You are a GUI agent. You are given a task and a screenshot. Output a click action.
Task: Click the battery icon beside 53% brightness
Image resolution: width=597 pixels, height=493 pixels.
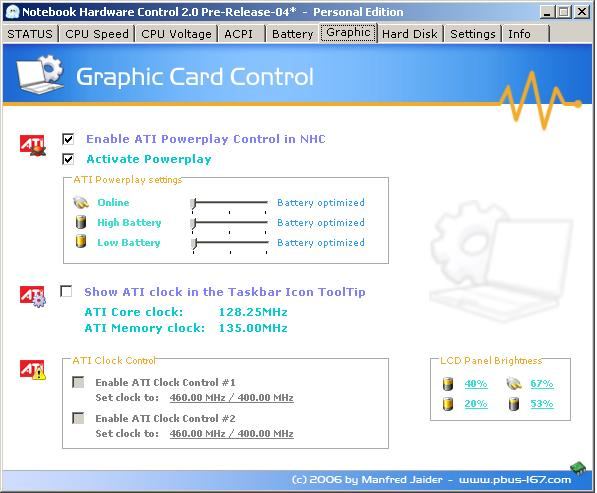[x=514, y=404]
